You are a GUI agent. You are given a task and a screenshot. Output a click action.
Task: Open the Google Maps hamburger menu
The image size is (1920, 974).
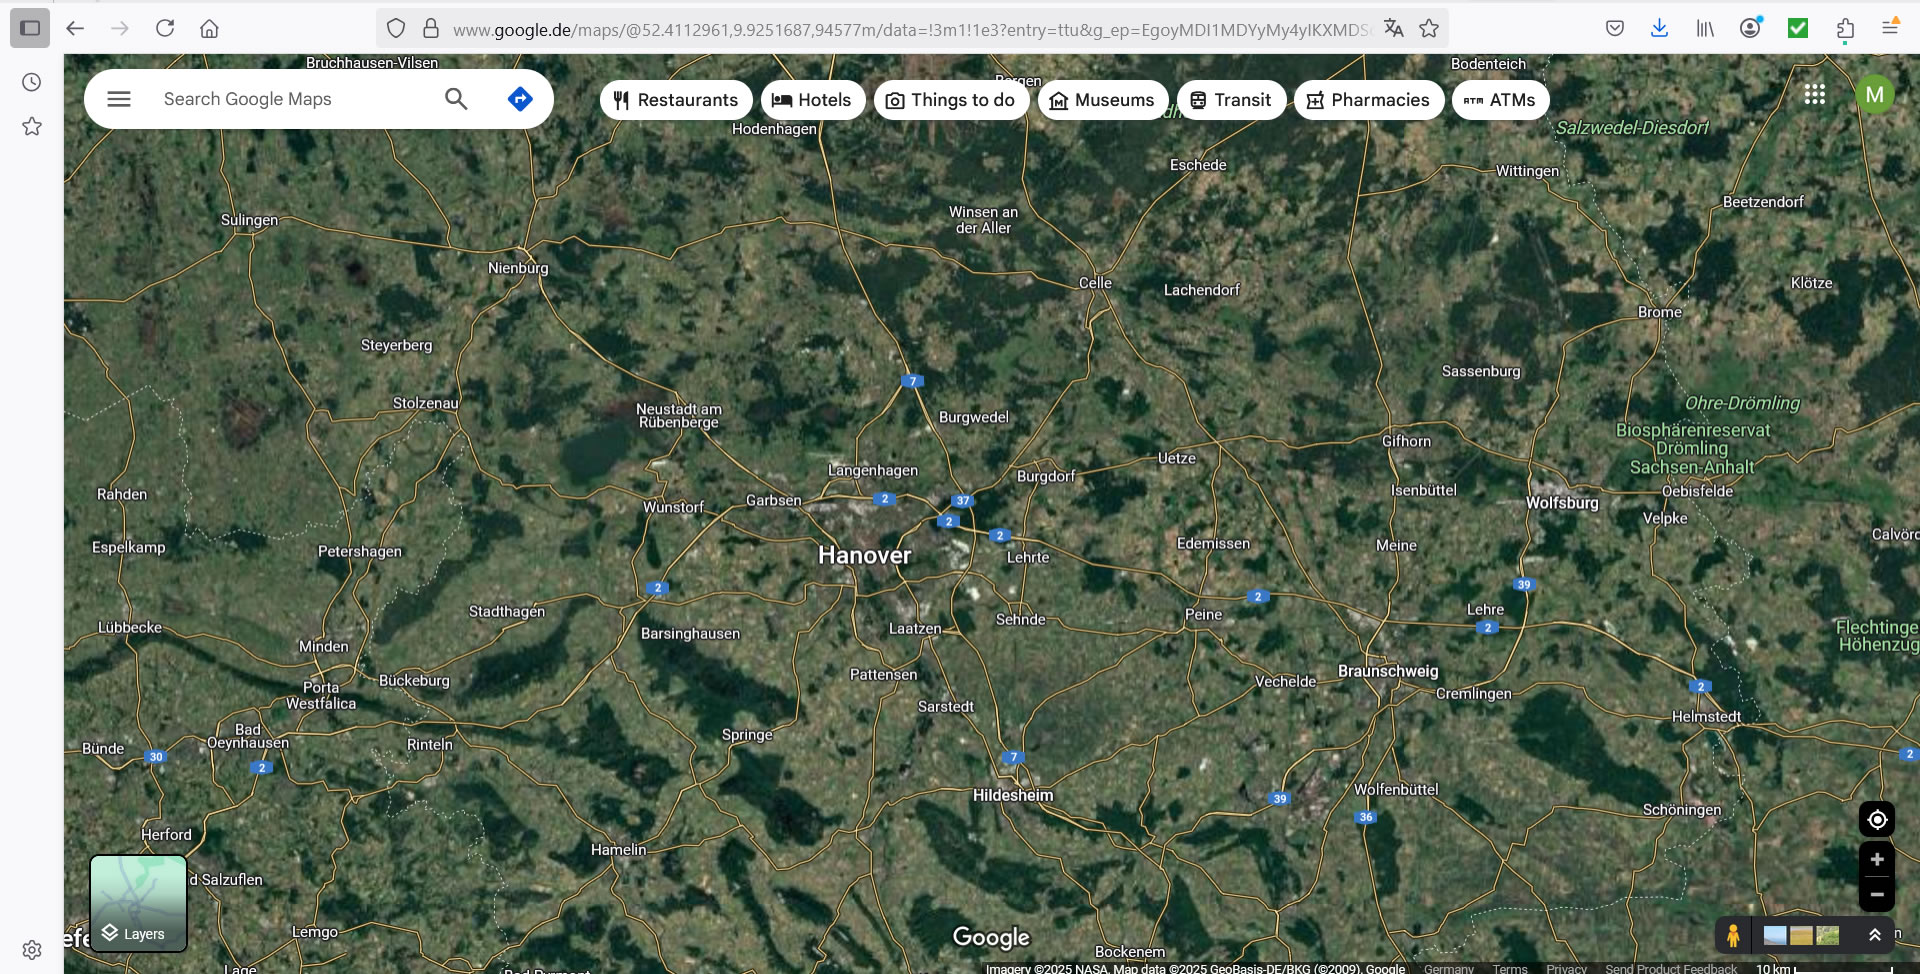(119, 99)
